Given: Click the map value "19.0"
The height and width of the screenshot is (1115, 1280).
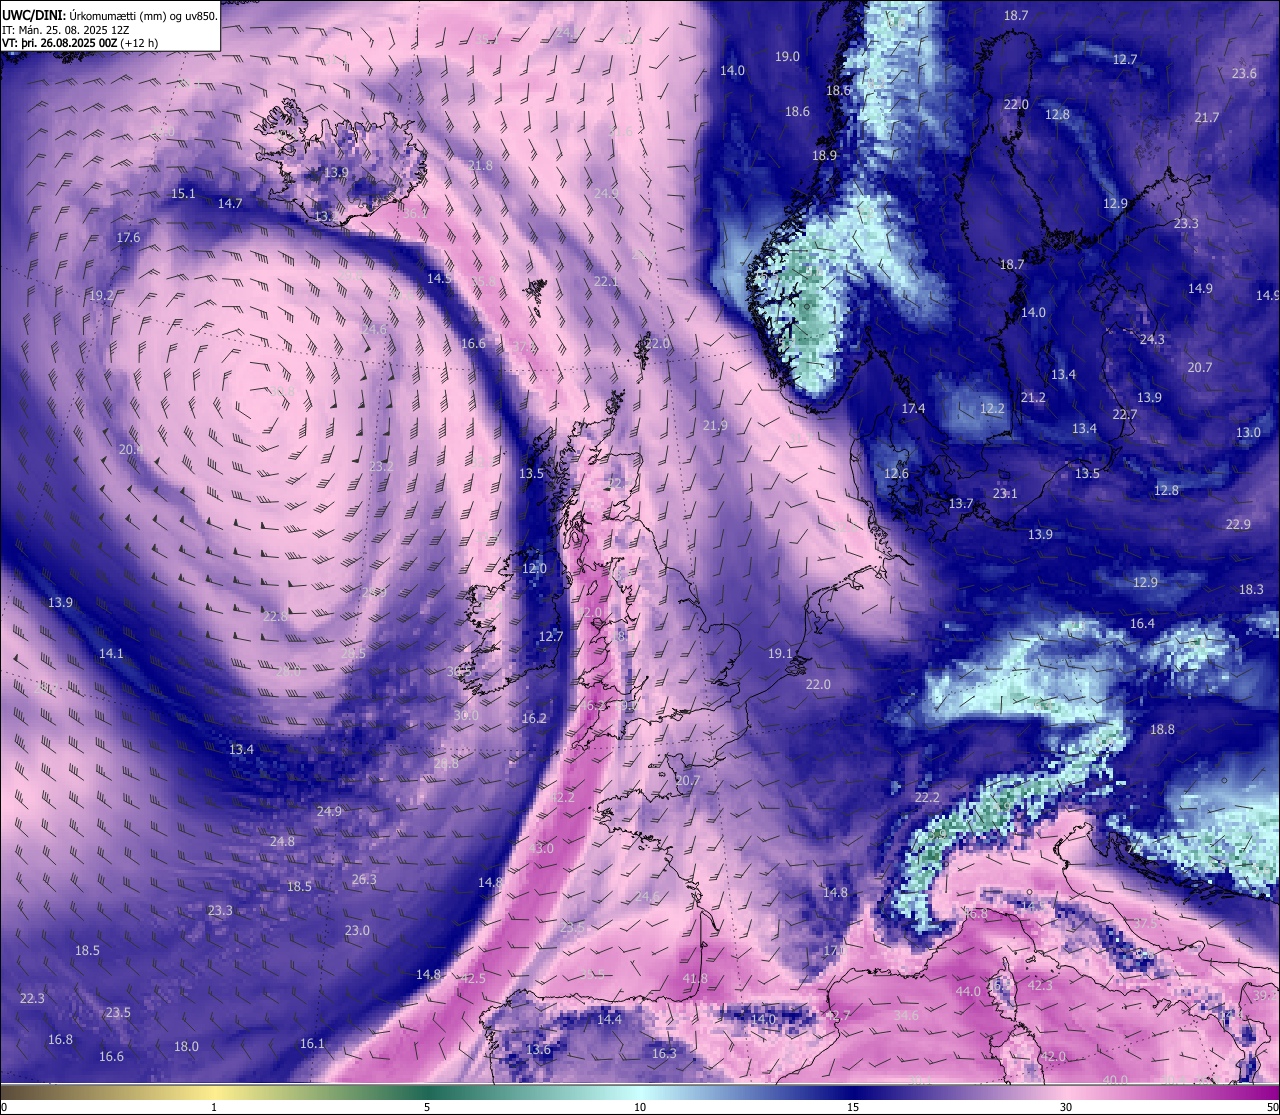Looking at the screenshot, I should coord(788,57).
